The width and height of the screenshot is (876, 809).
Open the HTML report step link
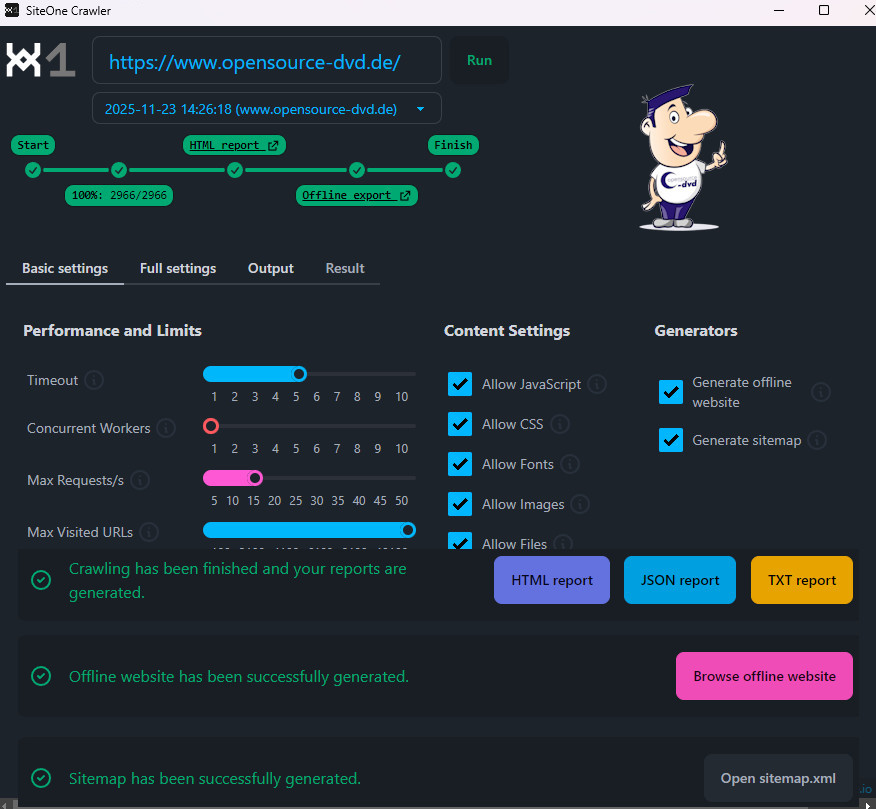235,145
